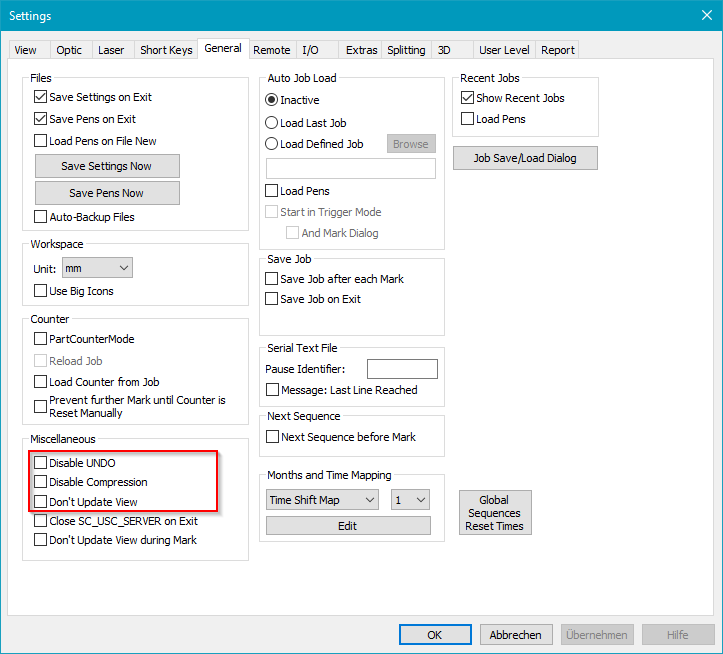This screenshot has height=654, width=723.
Task: Open the Short Keys tab
Action: pyautogui.click(x=166, y=50)
